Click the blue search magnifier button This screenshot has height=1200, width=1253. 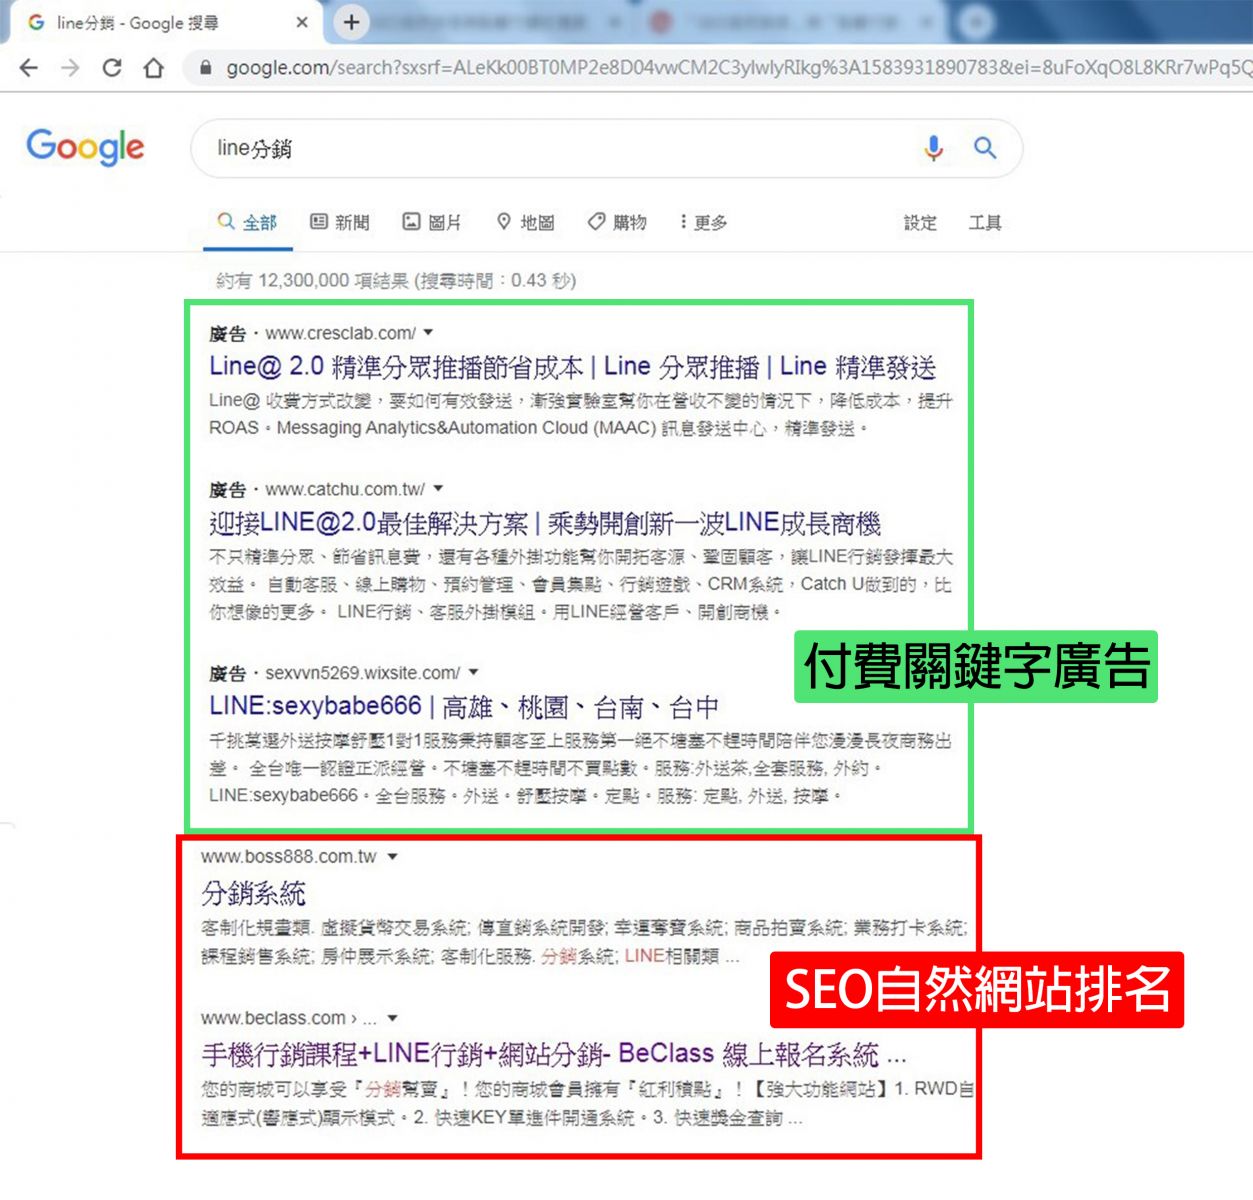[985, 148]
